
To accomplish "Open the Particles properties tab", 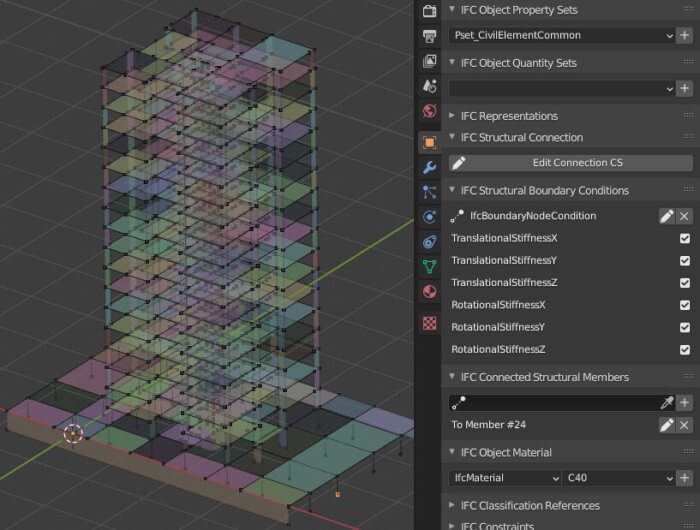I will click(429, 192).
